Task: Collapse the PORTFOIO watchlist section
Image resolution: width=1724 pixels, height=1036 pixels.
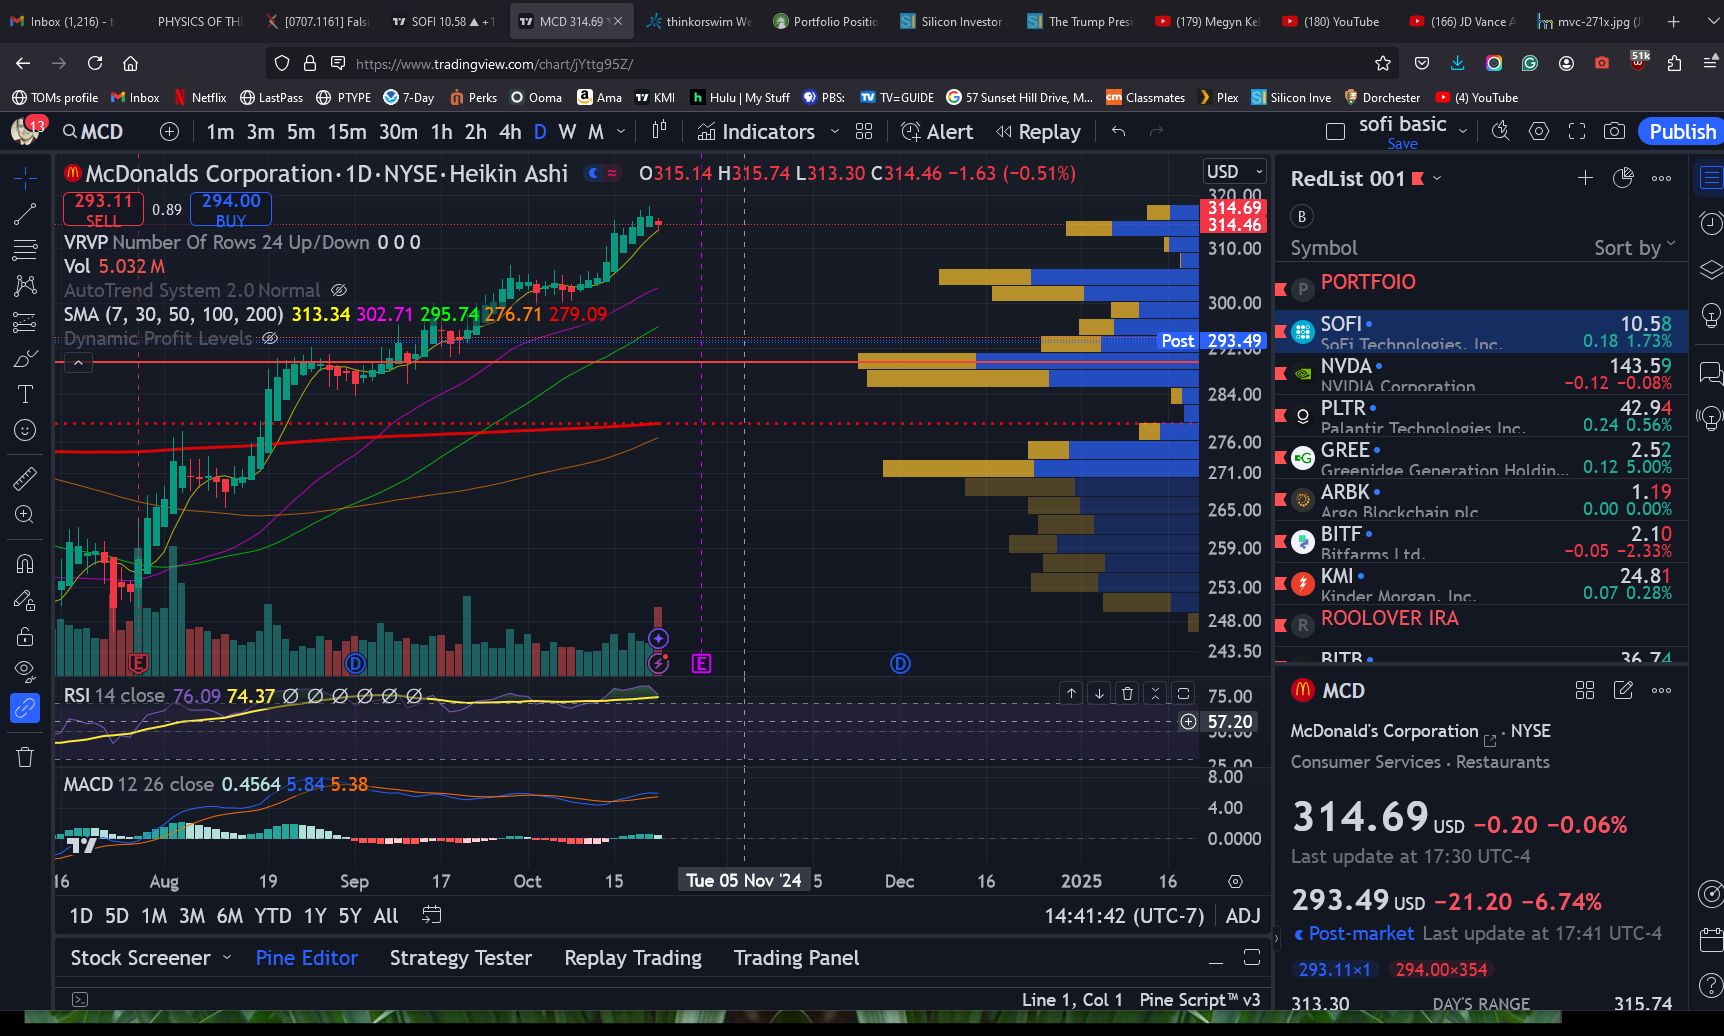Action: [x=1481, y=289]
